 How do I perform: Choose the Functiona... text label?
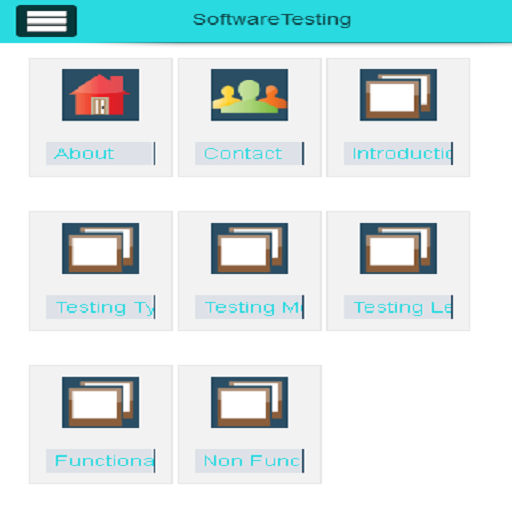(x=101, y=461)
